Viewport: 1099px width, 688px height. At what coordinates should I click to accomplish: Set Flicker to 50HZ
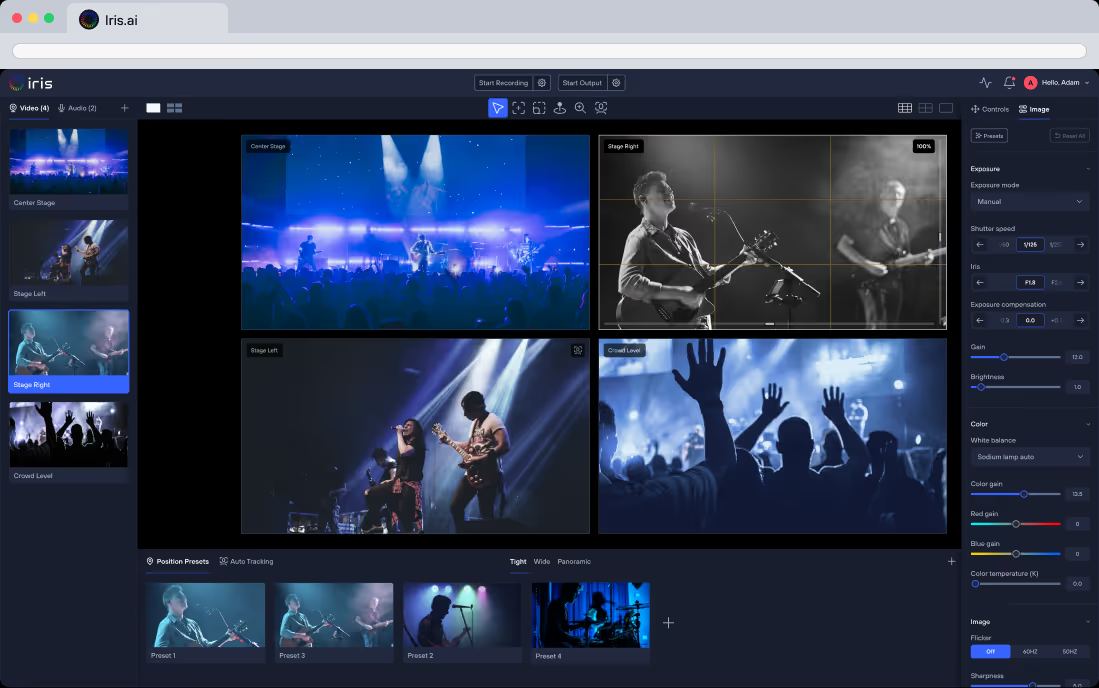coord(1070,652)
